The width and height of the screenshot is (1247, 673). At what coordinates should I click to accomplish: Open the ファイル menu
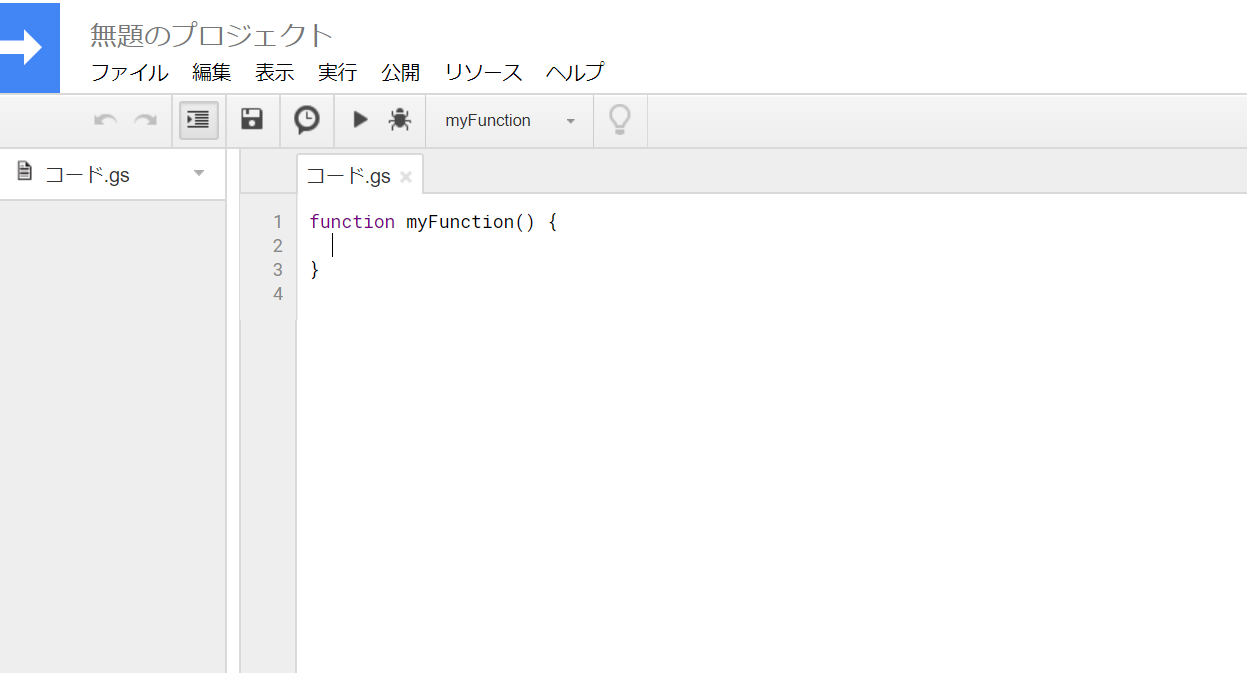130,72
